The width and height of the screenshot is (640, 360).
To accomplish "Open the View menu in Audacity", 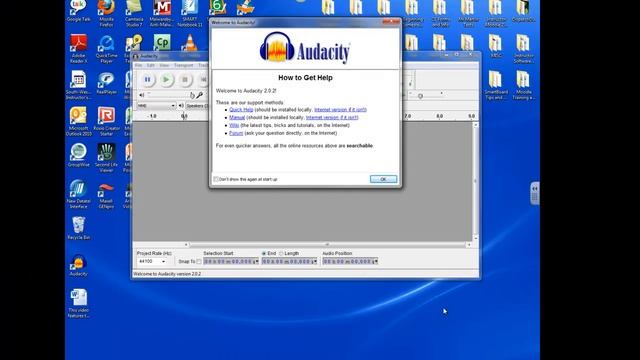I will tap(164, 65).
